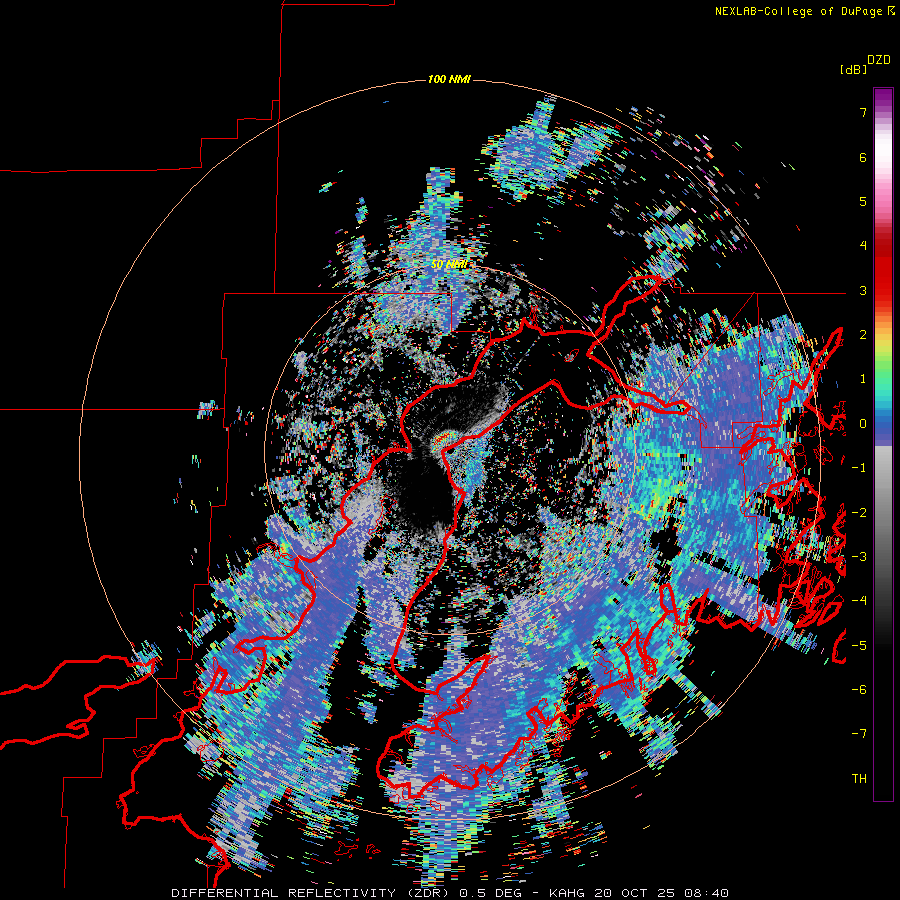
Task: Click the TH legend label
Action: pyautogui.click(x=859, y=779)
